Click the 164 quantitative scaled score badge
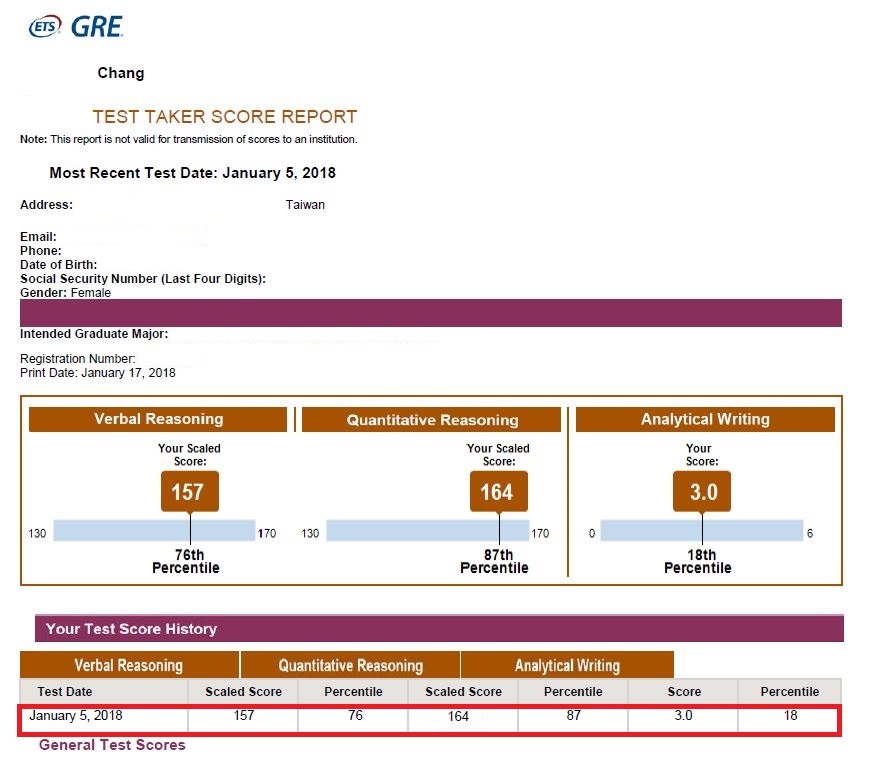Screen dimensions: 875x757 click(x=499, y=491)
